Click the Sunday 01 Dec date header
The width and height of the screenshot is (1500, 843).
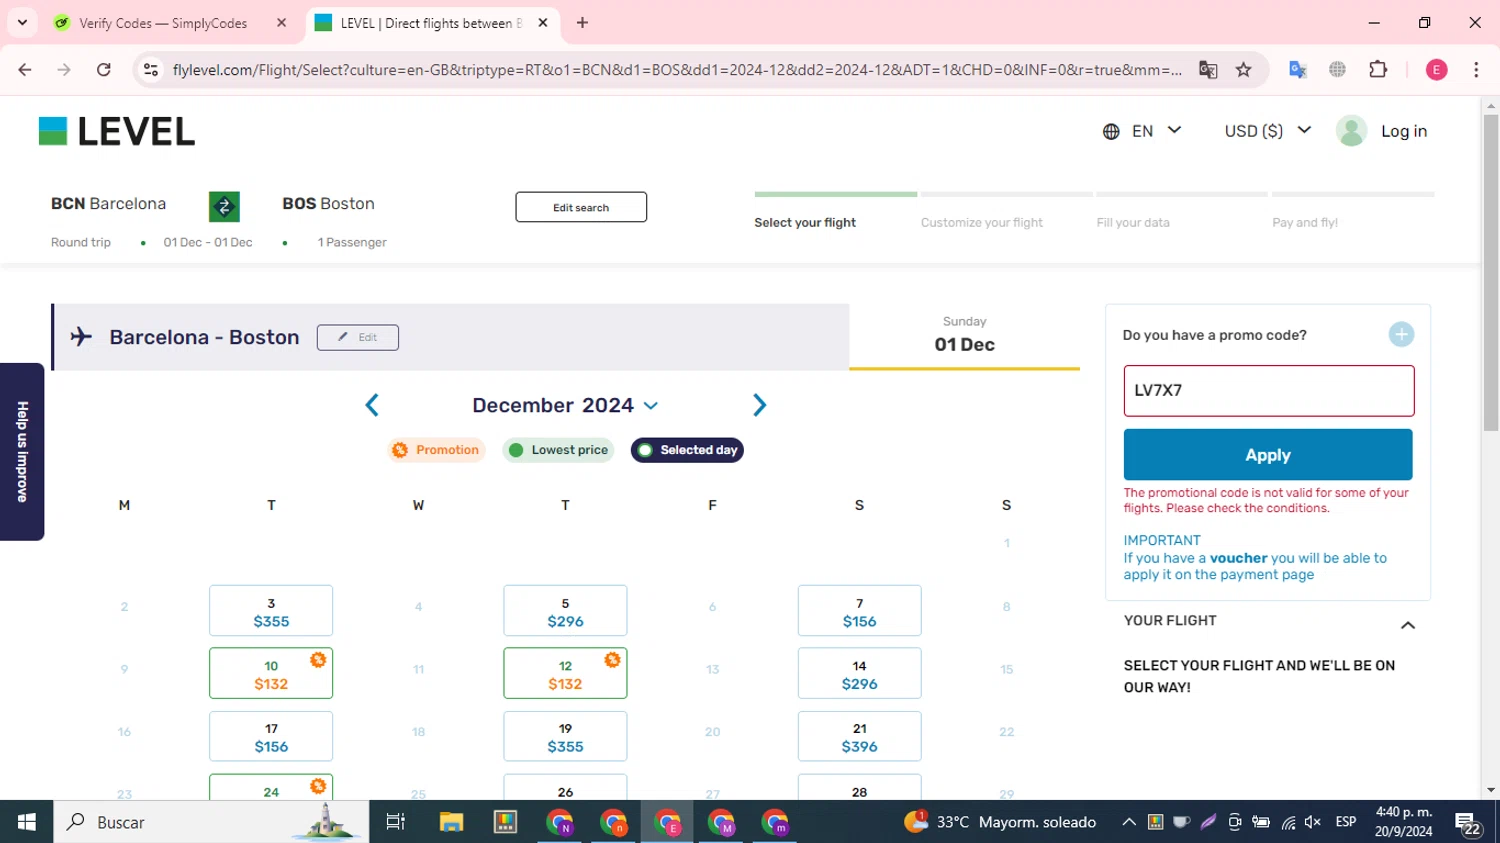964,336
